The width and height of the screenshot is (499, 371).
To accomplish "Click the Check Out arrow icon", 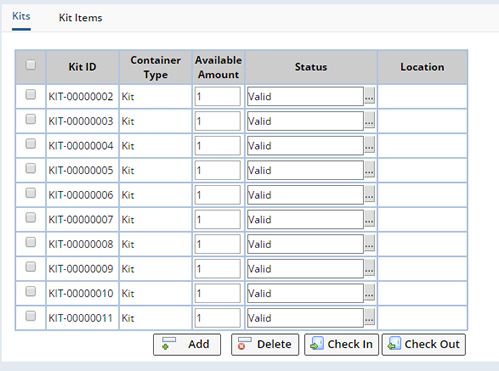I will point(394,343).
